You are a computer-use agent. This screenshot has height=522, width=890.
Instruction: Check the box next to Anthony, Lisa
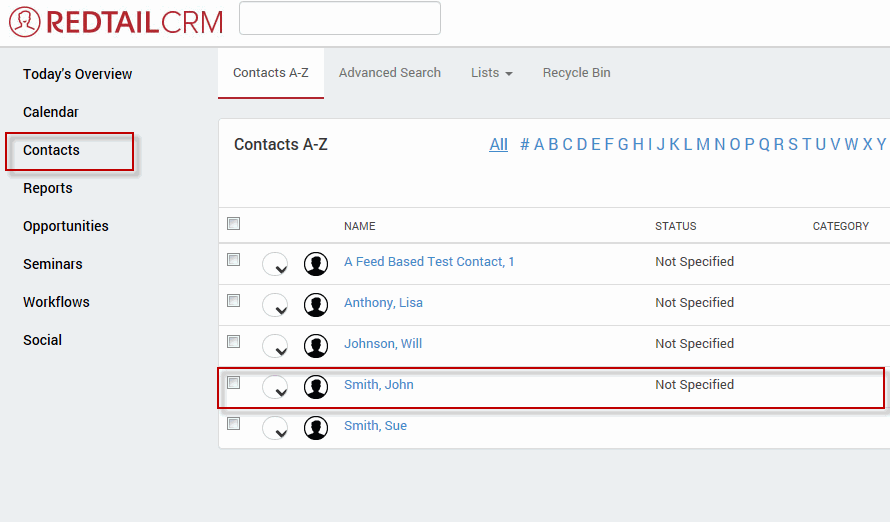[x=234, y=300]
